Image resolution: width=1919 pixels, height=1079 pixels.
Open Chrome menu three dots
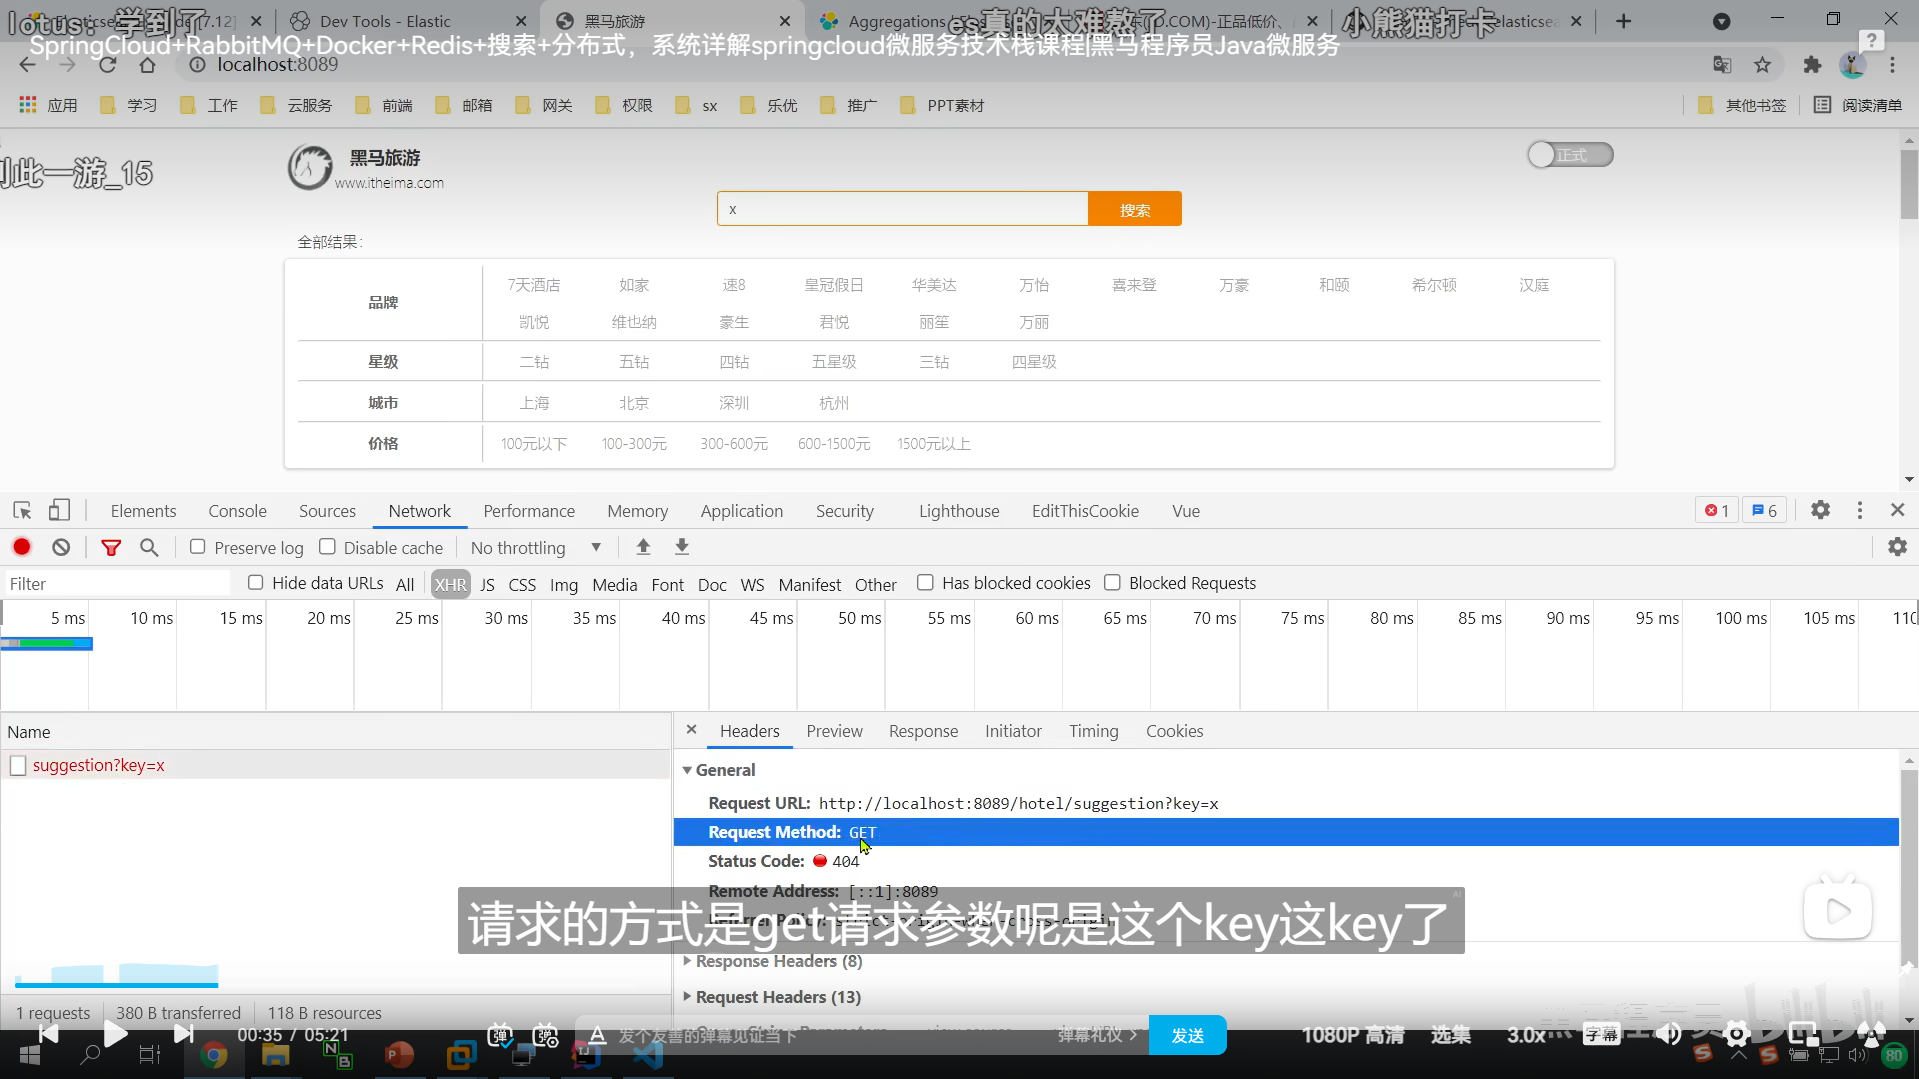pos(1892,65)
